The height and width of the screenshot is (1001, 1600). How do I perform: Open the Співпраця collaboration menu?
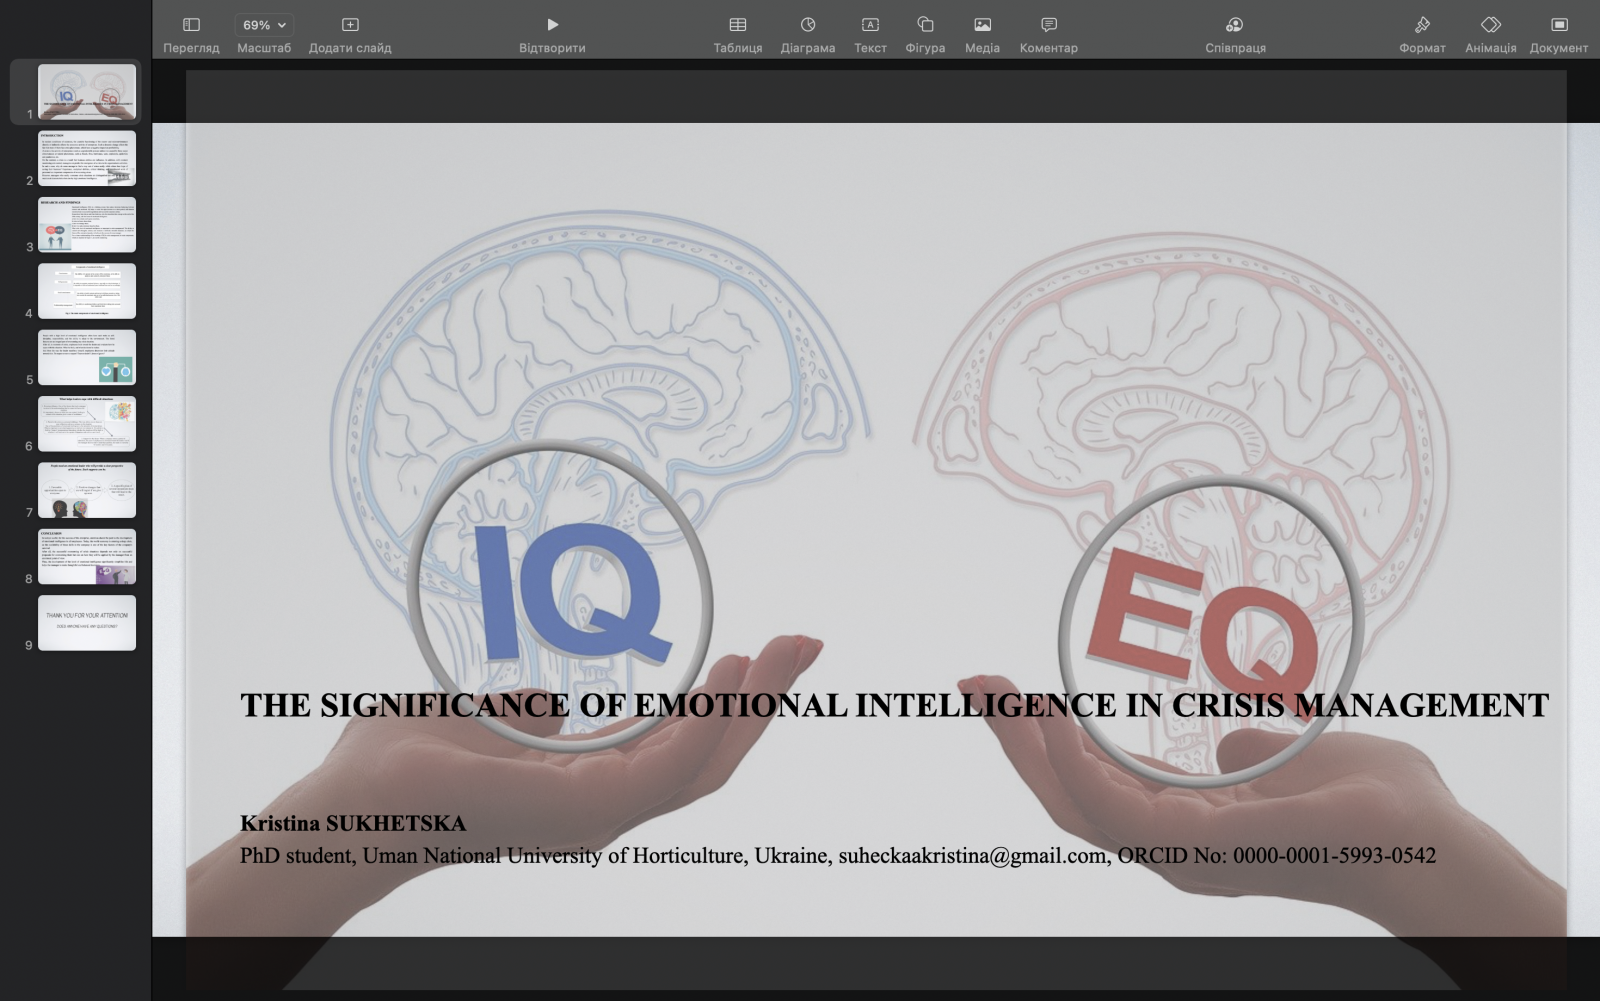click(1235, 34)
